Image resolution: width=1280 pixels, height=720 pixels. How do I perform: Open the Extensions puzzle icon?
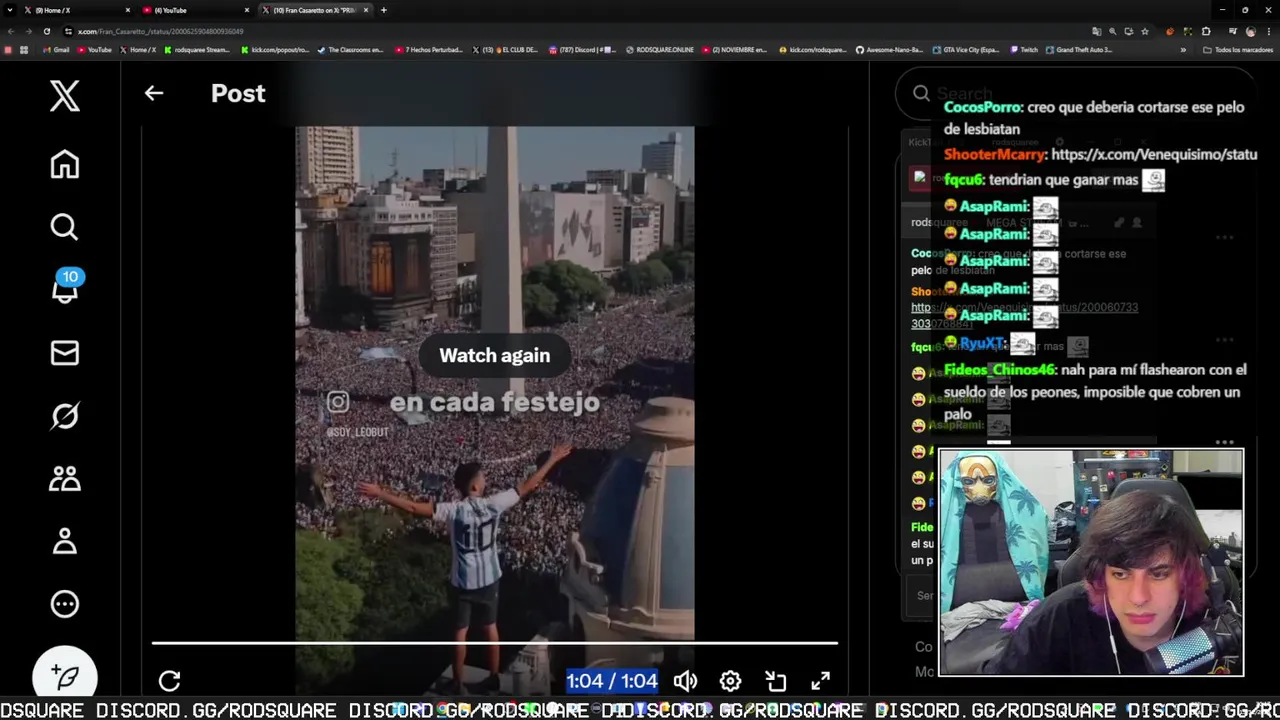click(x=1206, y=31)
